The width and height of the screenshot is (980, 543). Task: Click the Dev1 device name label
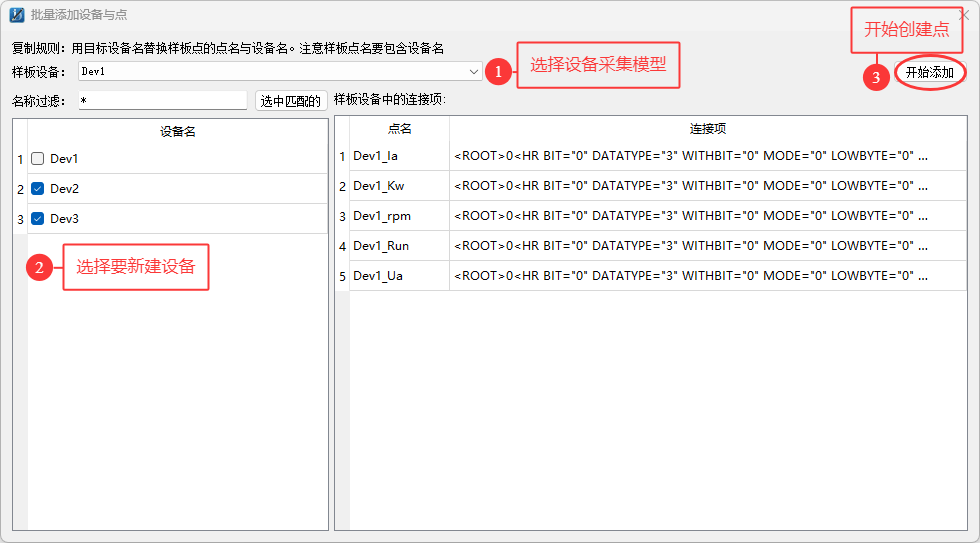pos(64,159)
